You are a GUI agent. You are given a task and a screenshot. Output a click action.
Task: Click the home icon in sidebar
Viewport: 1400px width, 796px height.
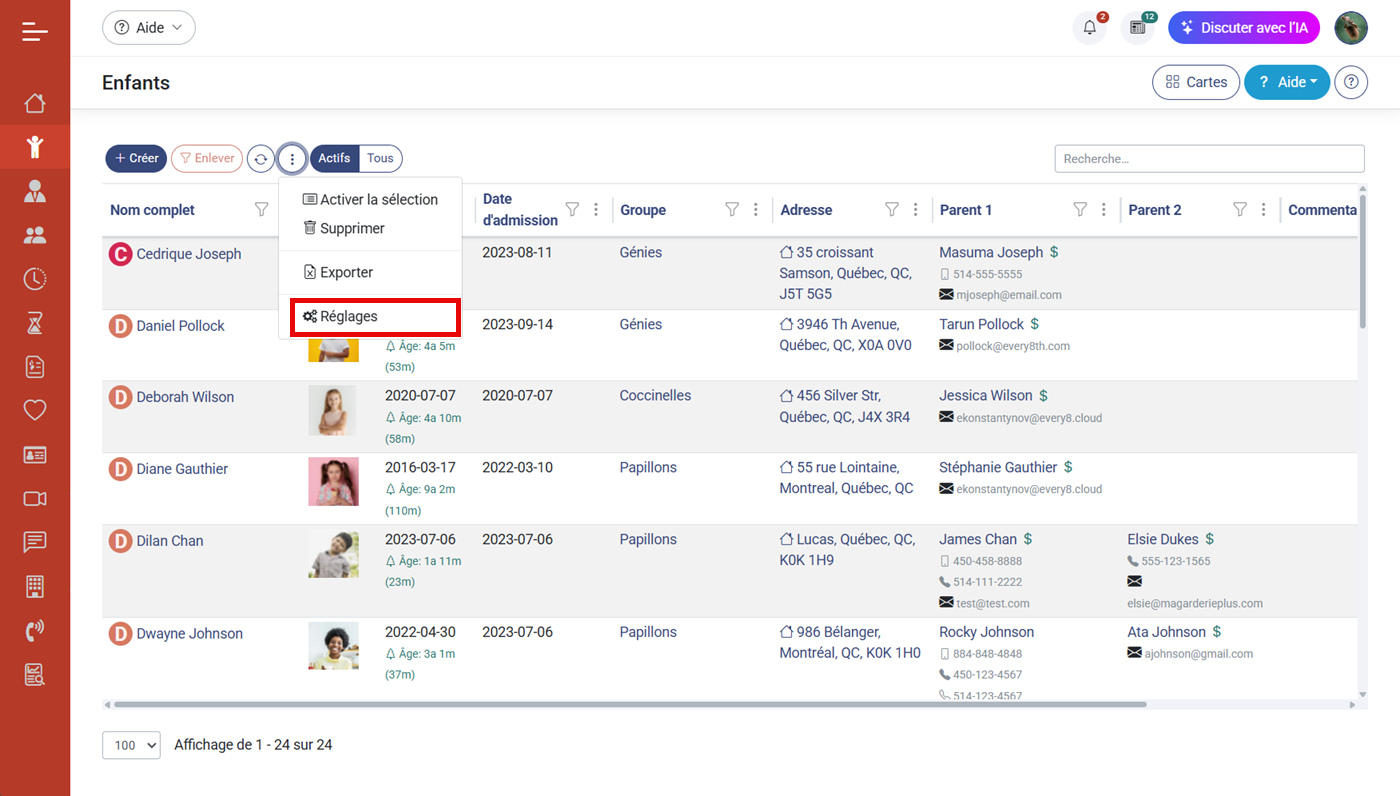35,103
